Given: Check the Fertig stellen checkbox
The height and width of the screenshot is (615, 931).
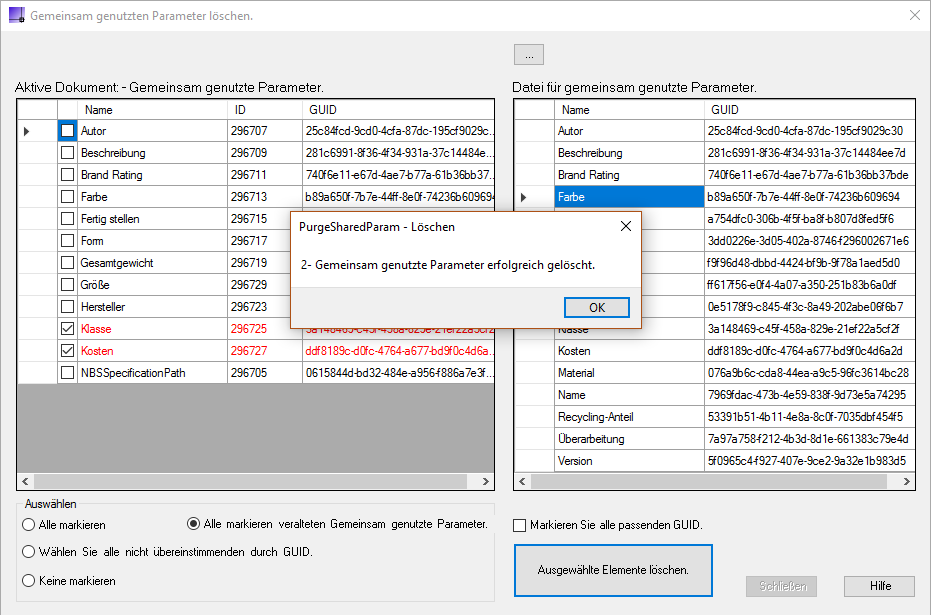Looking at the screenshot, I should coord(68,218).
